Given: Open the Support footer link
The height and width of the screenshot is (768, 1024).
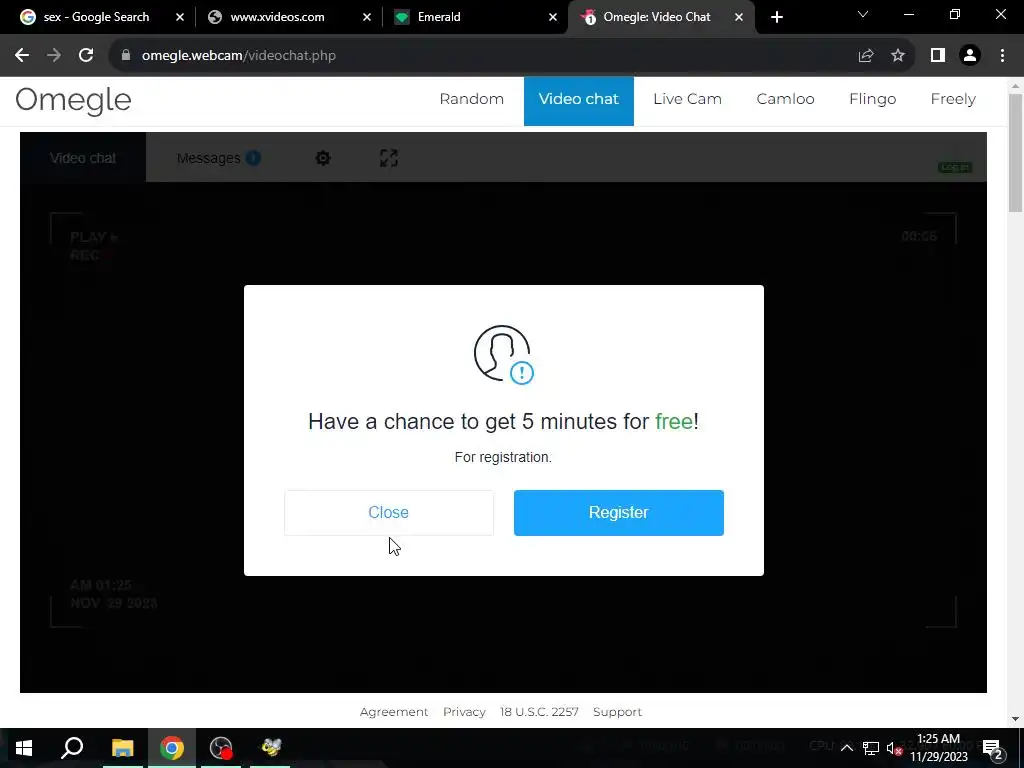Looking at the screenshot, I should point(617,712).
